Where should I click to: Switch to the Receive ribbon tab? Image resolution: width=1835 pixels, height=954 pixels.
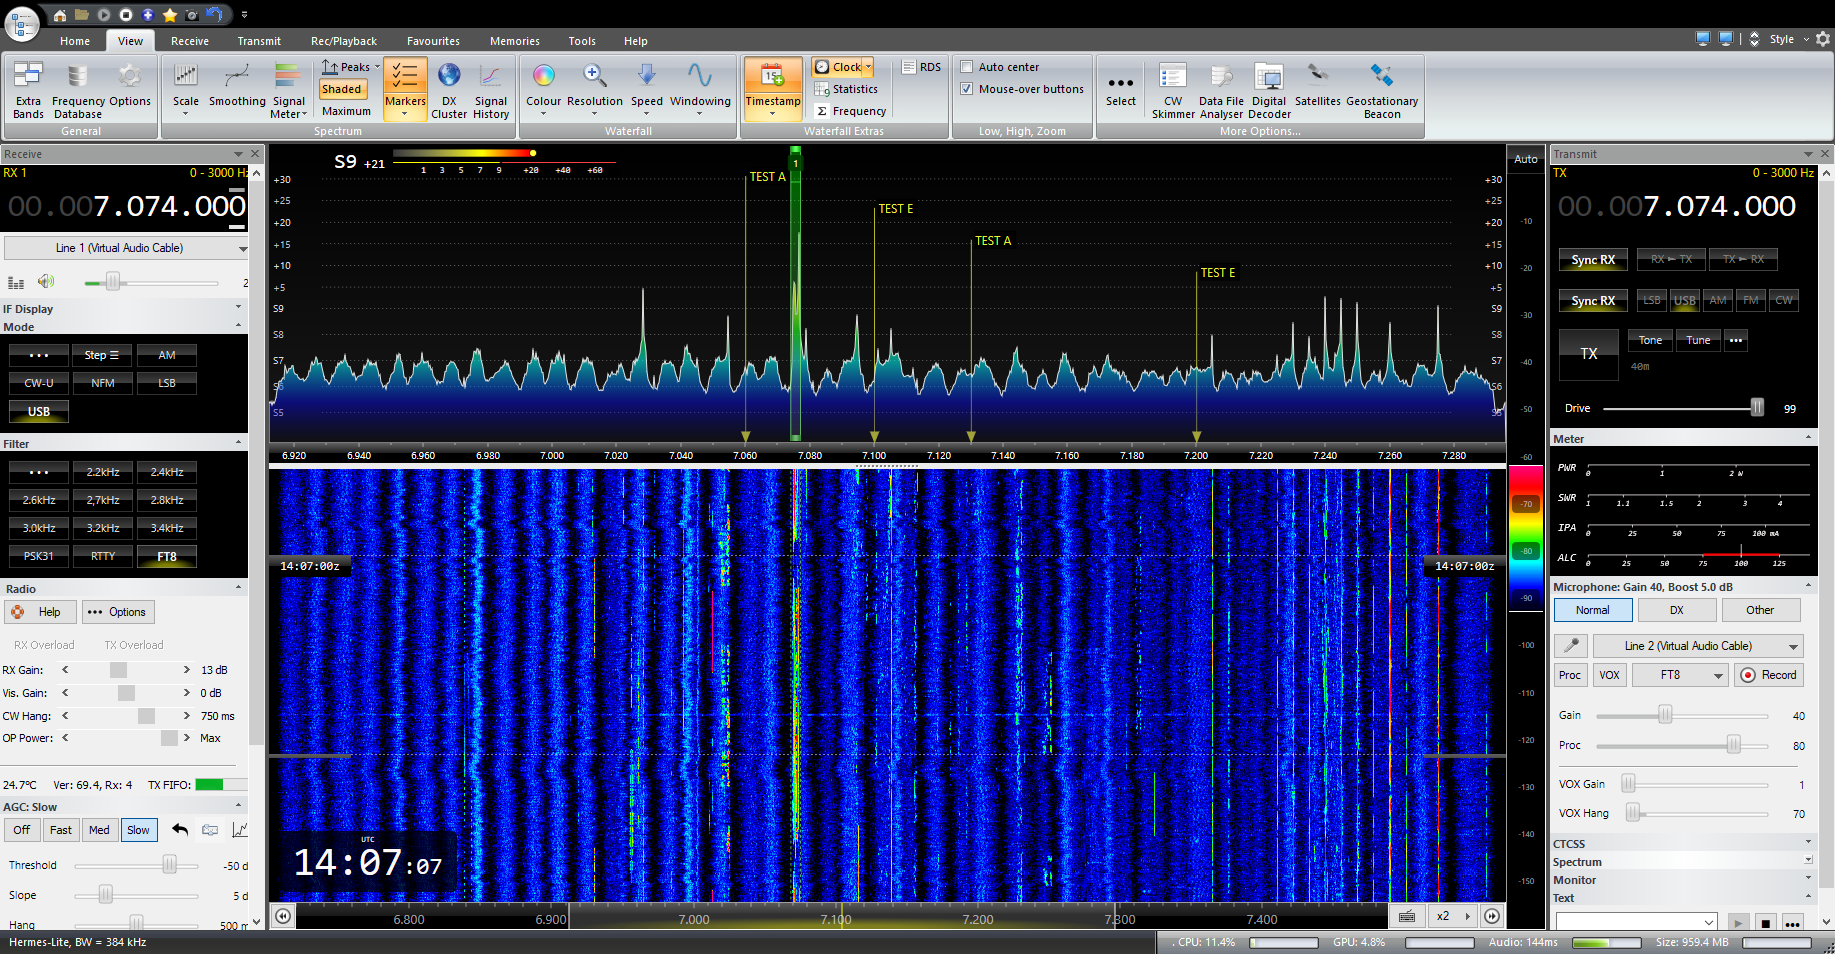[189, 41]
